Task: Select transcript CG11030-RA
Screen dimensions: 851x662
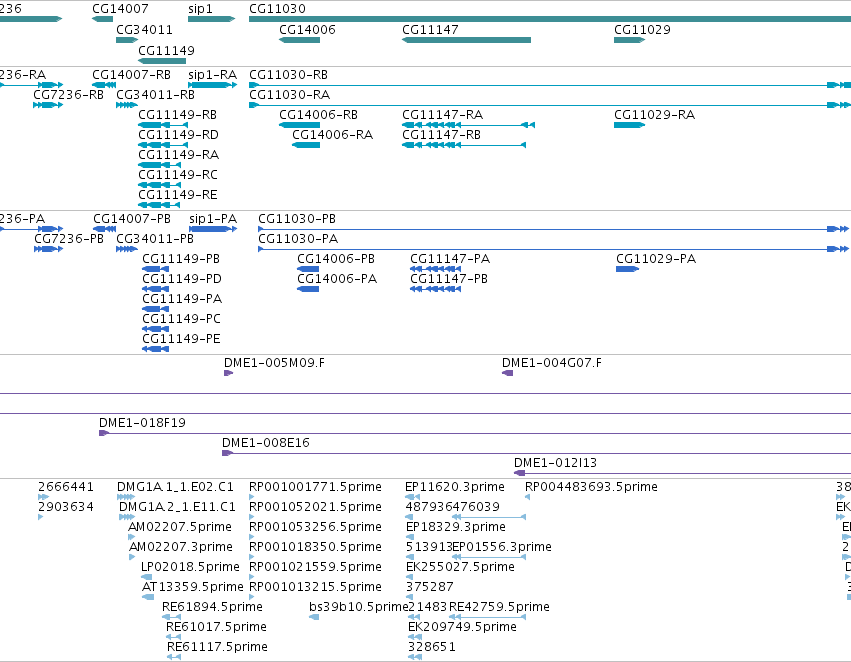Action: (289, 94)
